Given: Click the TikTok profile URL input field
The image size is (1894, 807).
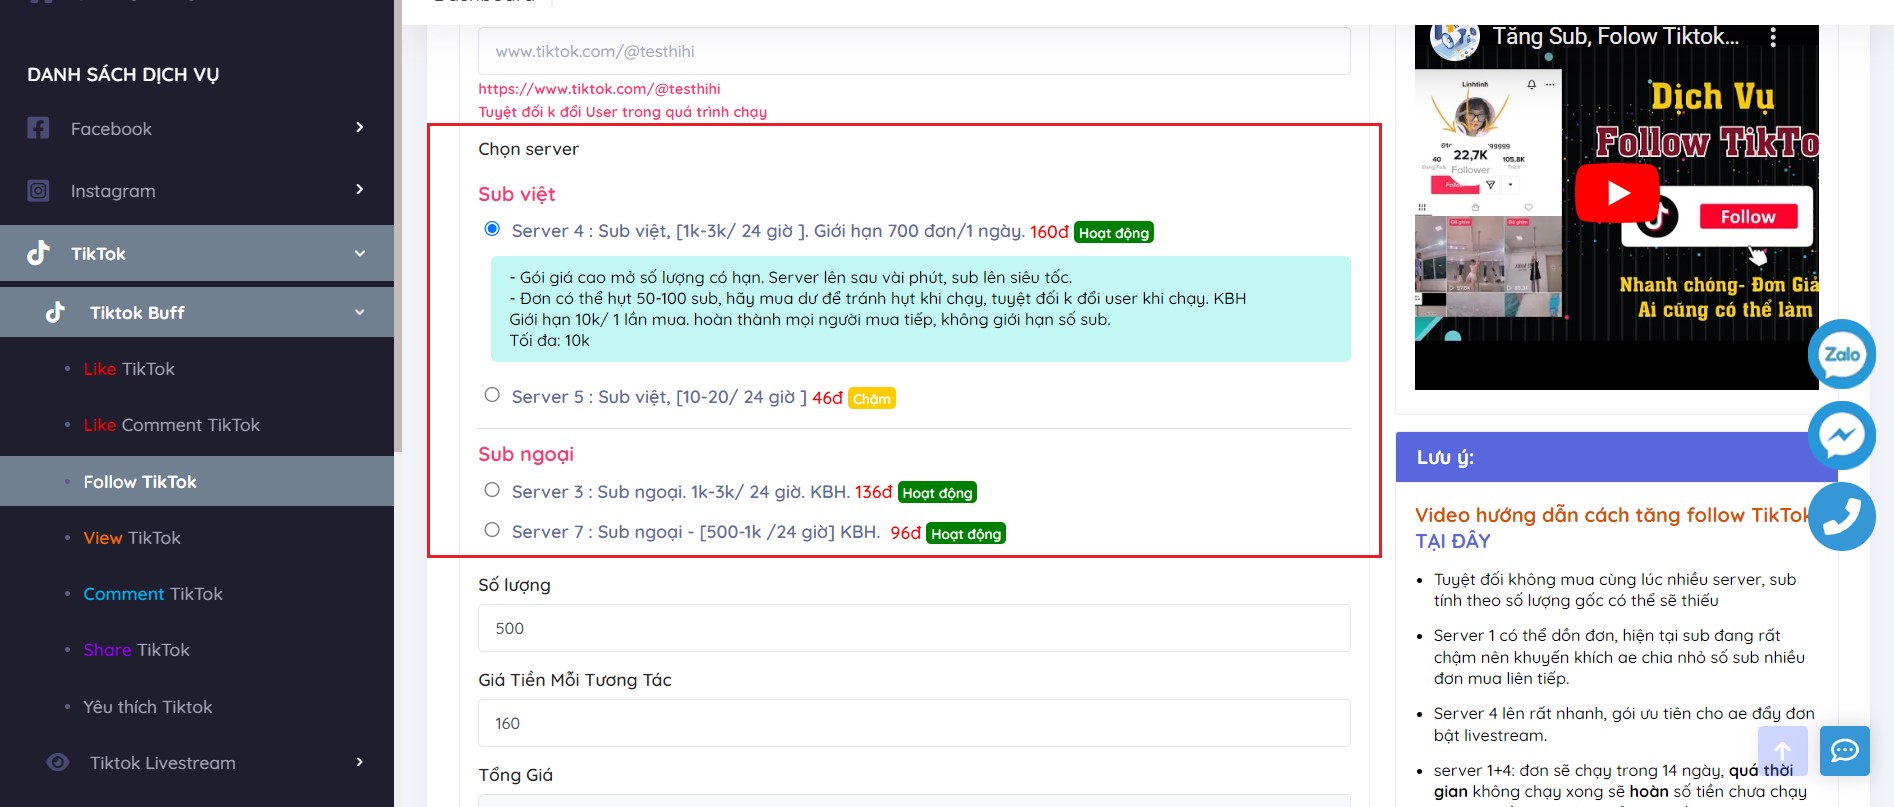Looking at the screenshot, I should [x=914, y=51].
